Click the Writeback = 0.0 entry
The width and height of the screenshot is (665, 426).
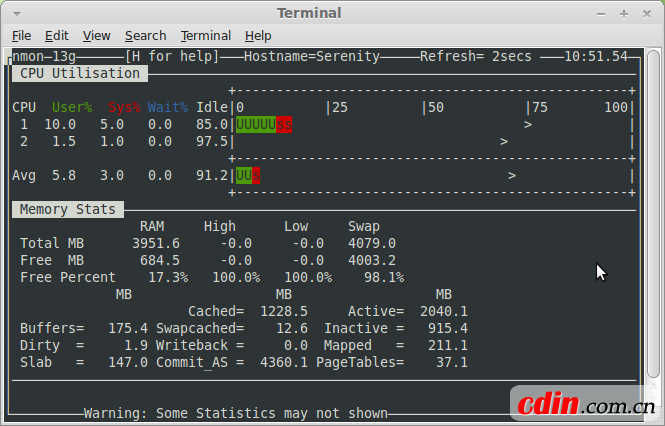[x=232, y=345]
